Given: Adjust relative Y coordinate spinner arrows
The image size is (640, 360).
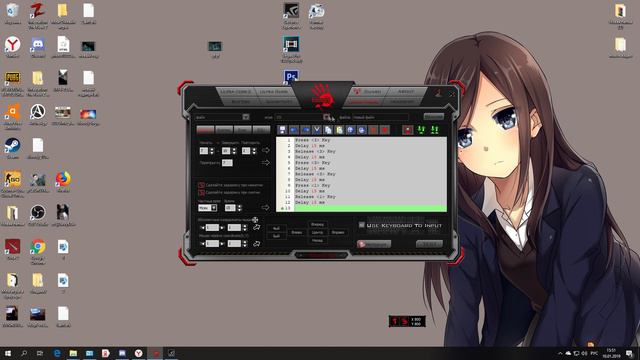Looking at the screenshot, I should coord(245,244).
